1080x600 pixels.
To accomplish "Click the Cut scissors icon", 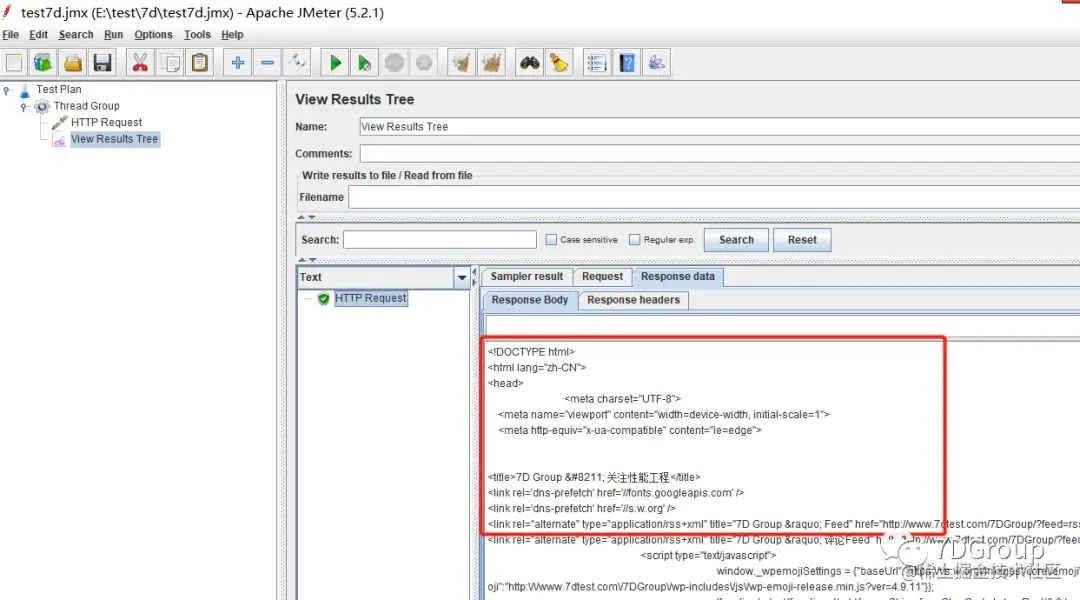I will click(140, 63).
